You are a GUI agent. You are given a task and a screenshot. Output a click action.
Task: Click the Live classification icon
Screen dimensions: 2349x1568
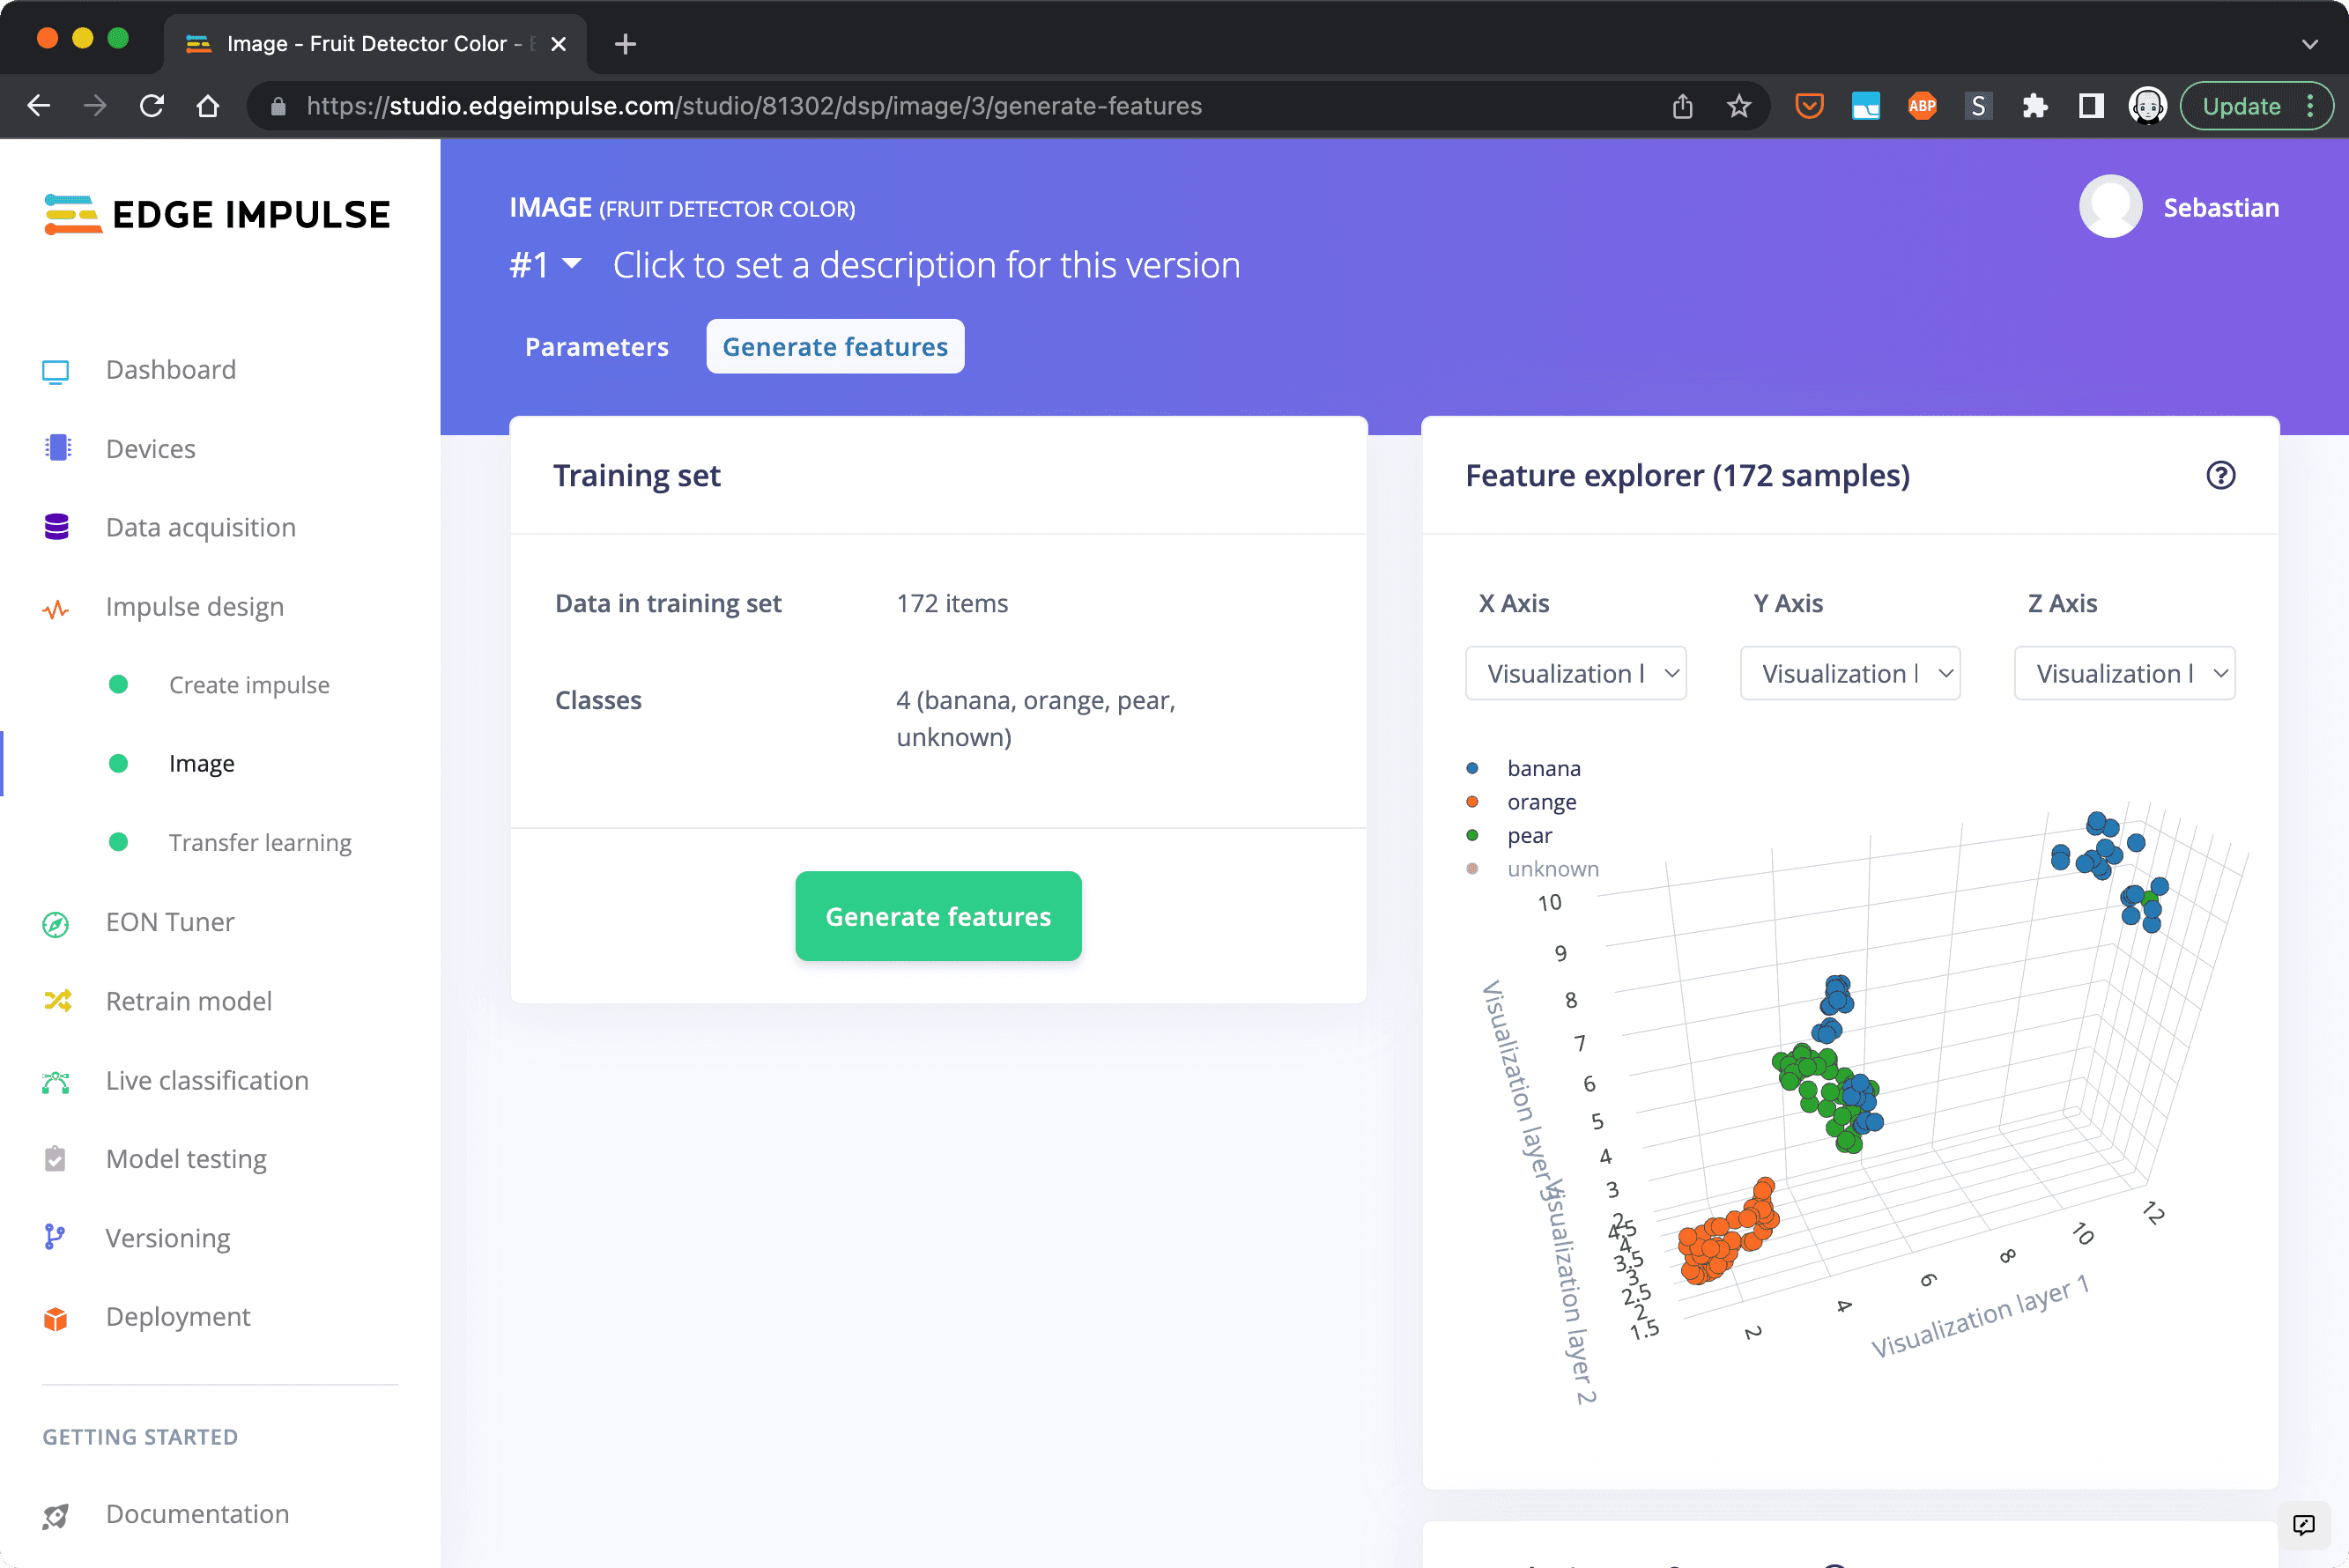56,1081
